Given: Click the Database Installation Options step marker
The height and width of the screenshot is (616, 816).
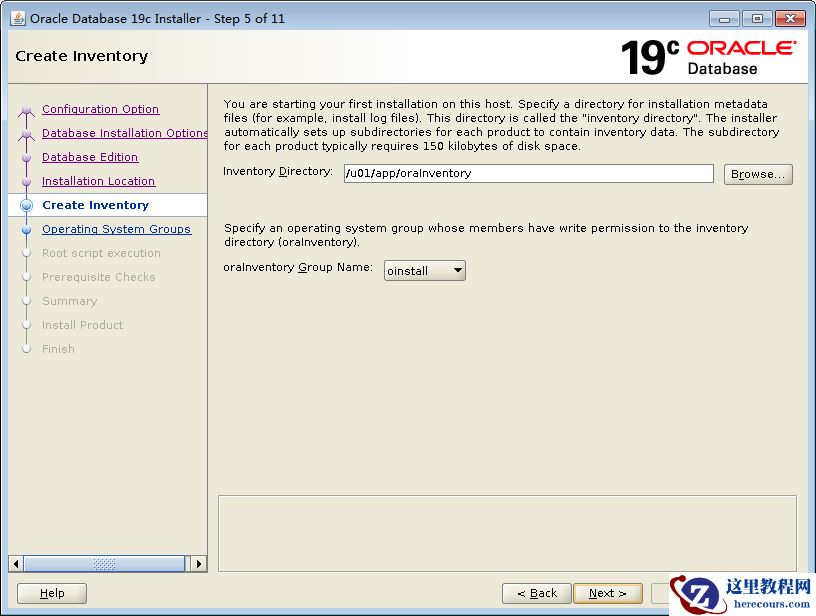Looking at the screenshot, I should [x=27, y=134].
